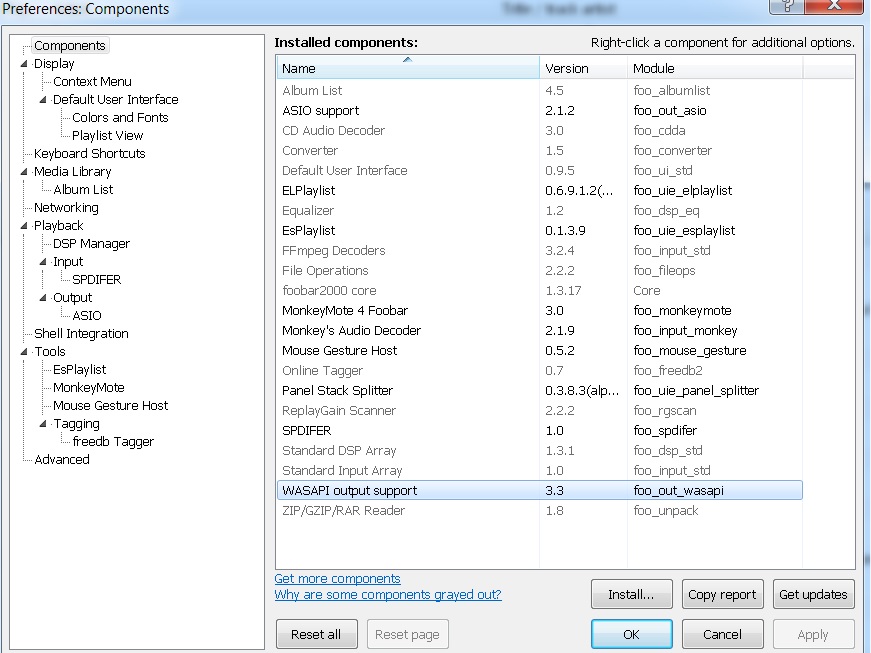871x653 pixels.
Task: Click the Reset all button
Action: click(316, 634)
